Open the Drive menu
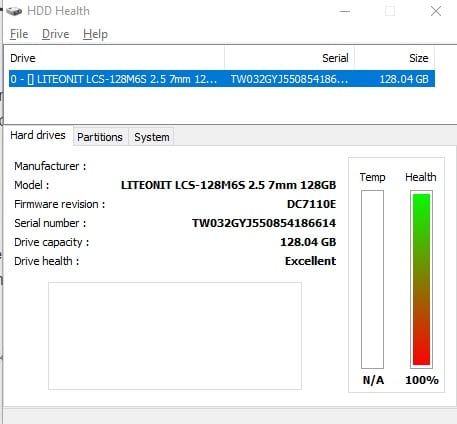This screenshot has width=457, height=424. click(x=56, y=34)
